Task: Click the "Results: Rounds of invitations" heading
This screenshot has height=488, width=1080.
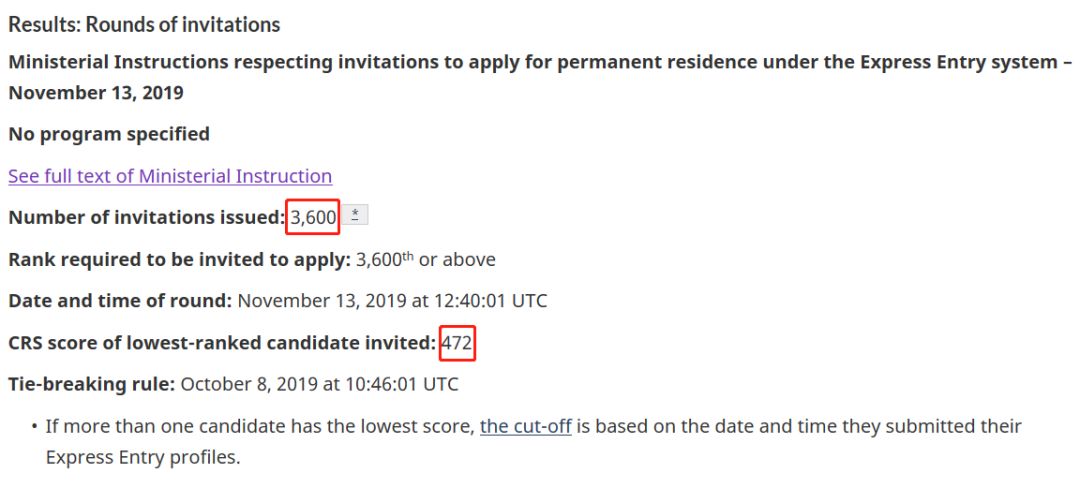Action: point(144,24)
